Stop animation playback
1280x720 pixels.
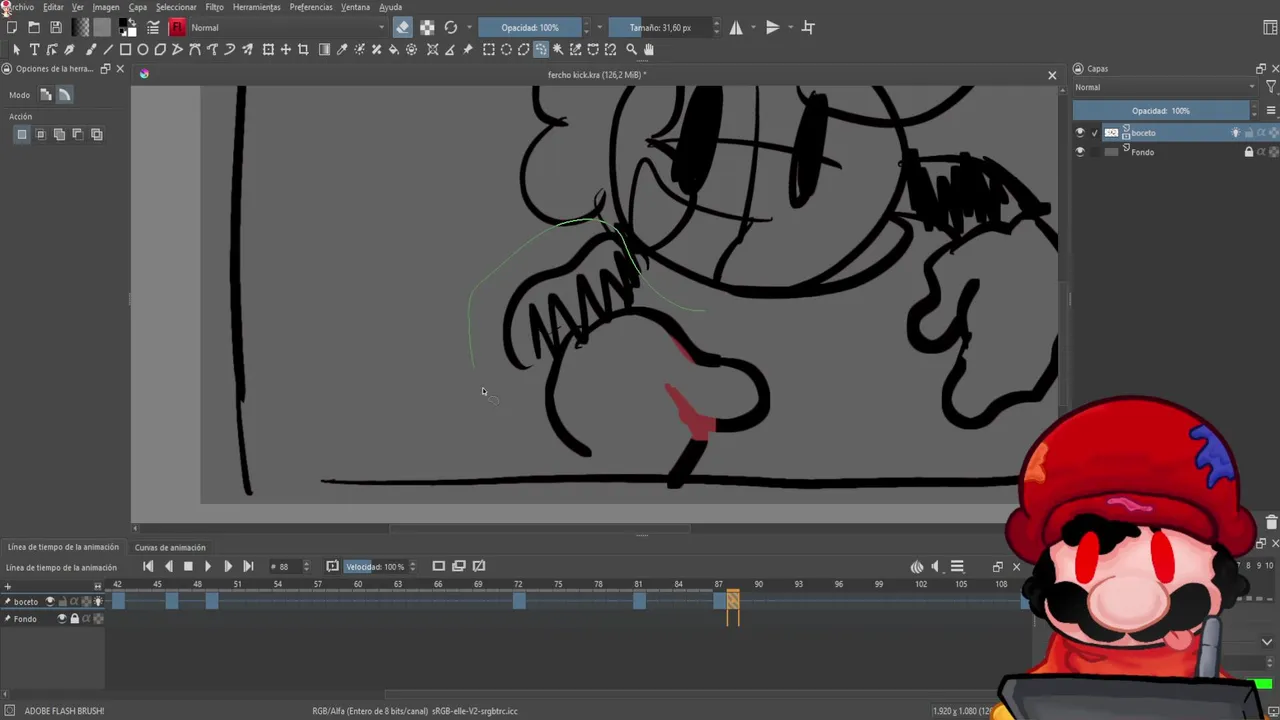[x=188, y=566]
